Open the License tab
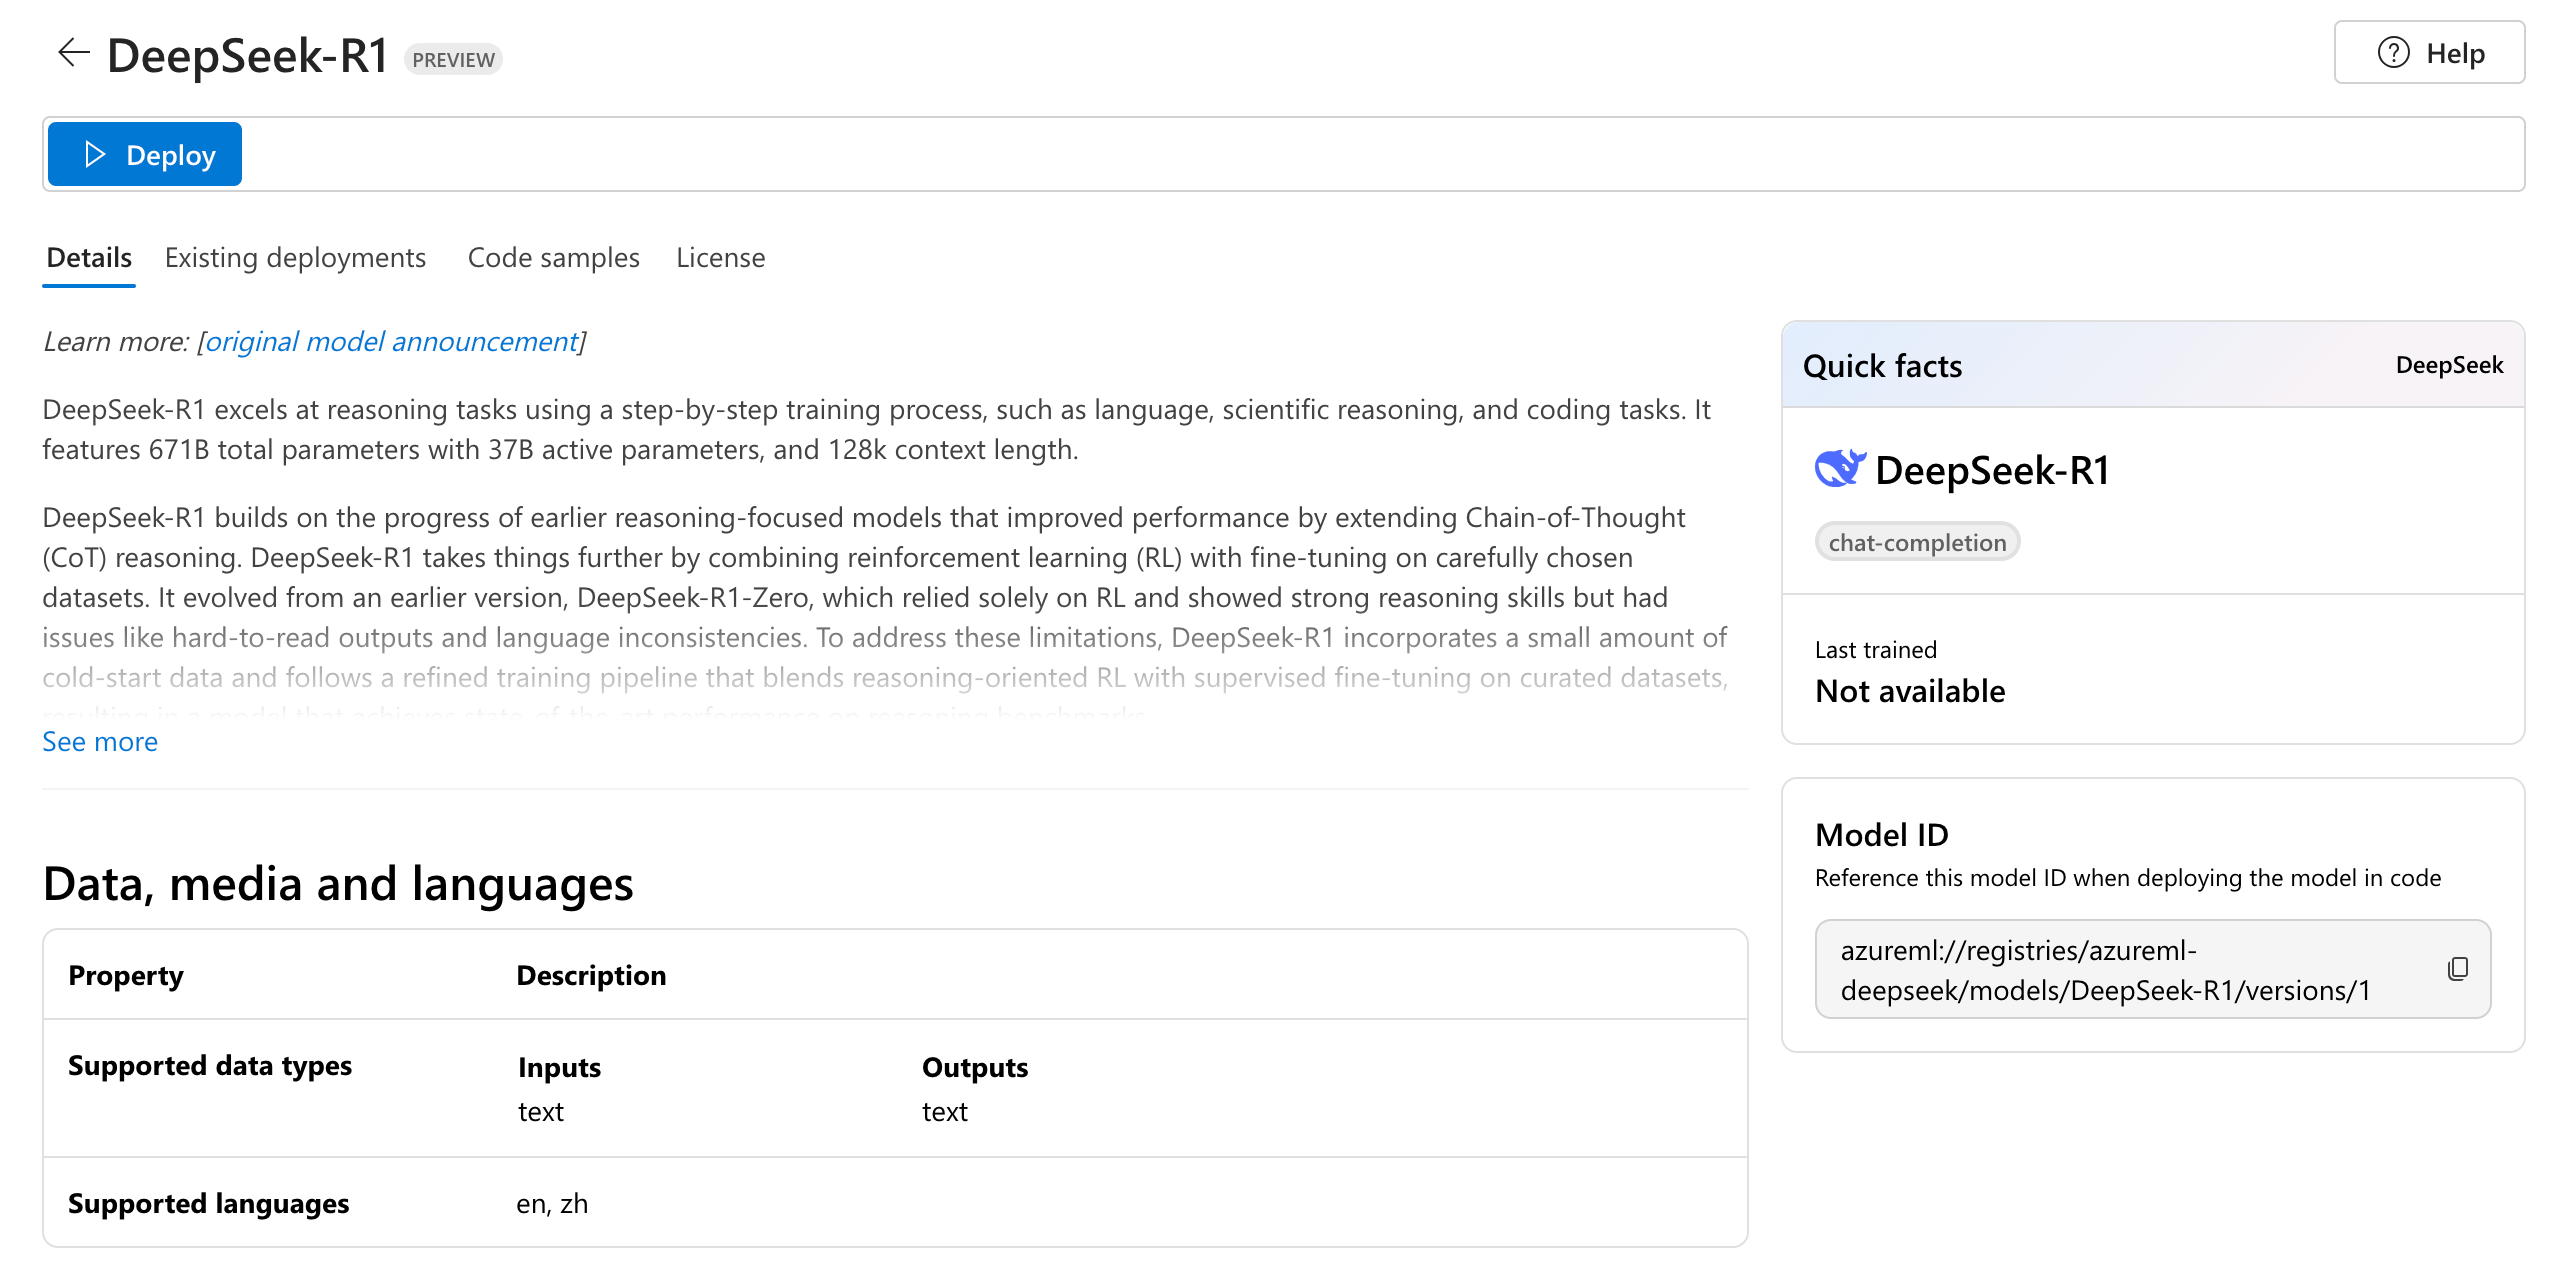Screen dimensions: 2558x1278 720,258
